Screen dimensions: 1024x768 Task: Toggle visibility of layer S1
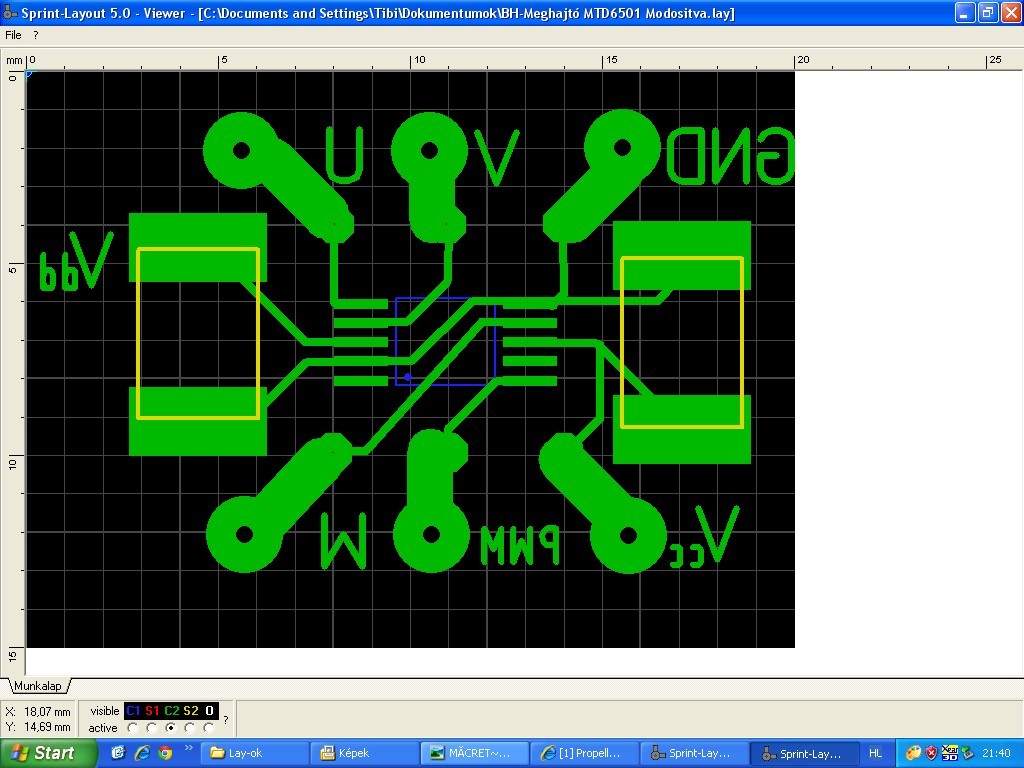(152, 711)
